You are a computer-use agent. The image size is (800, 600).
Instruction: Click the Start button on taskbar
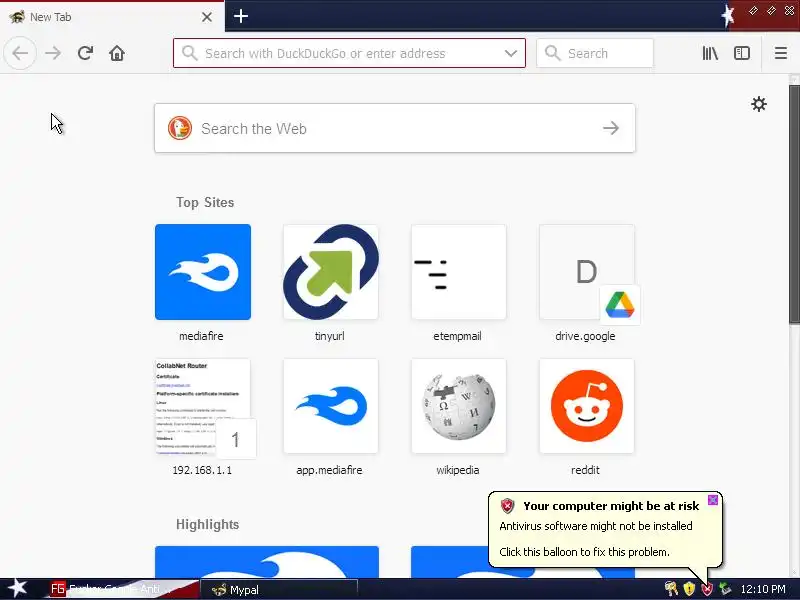coord(18,589)
